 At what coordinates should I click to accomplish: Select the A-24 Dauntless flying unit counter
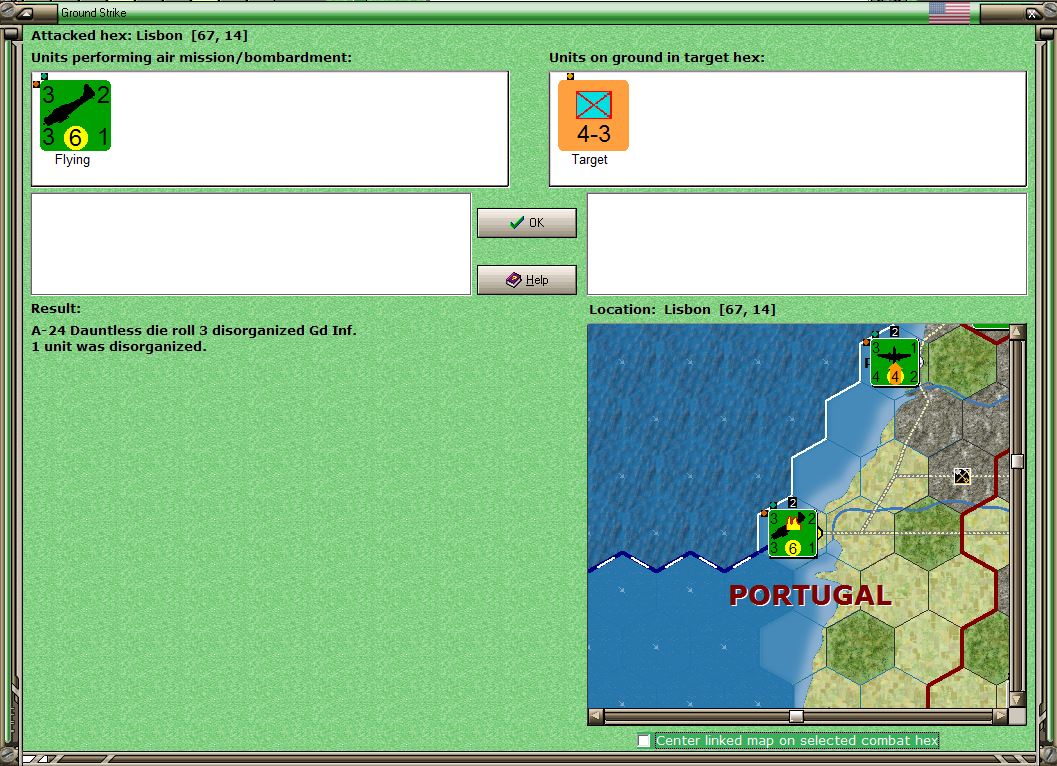pyautogui.click(x=74, y=113)
